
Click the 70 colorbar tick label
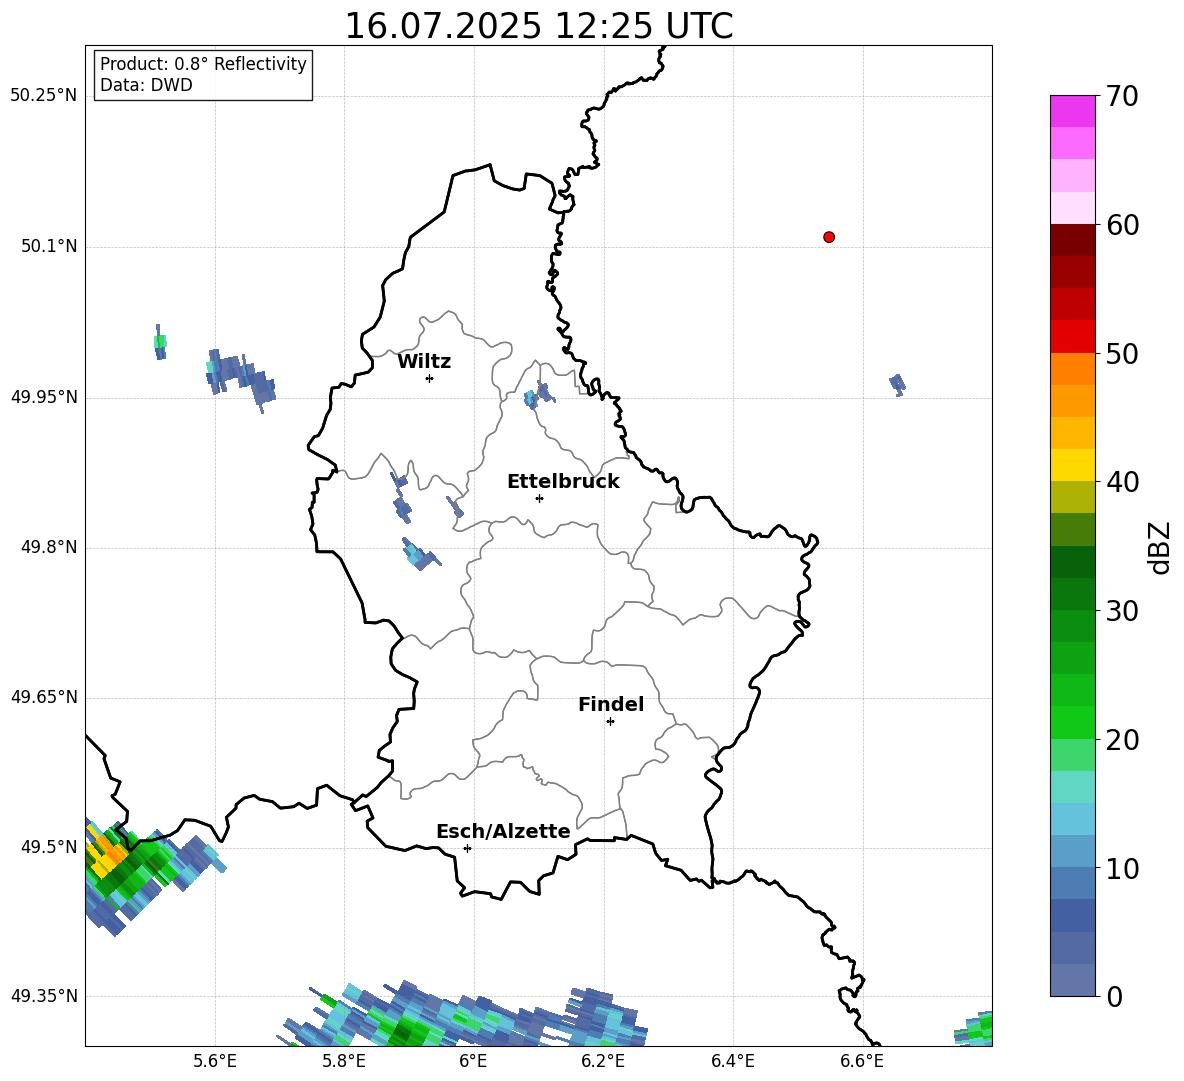pos(1122,96)
